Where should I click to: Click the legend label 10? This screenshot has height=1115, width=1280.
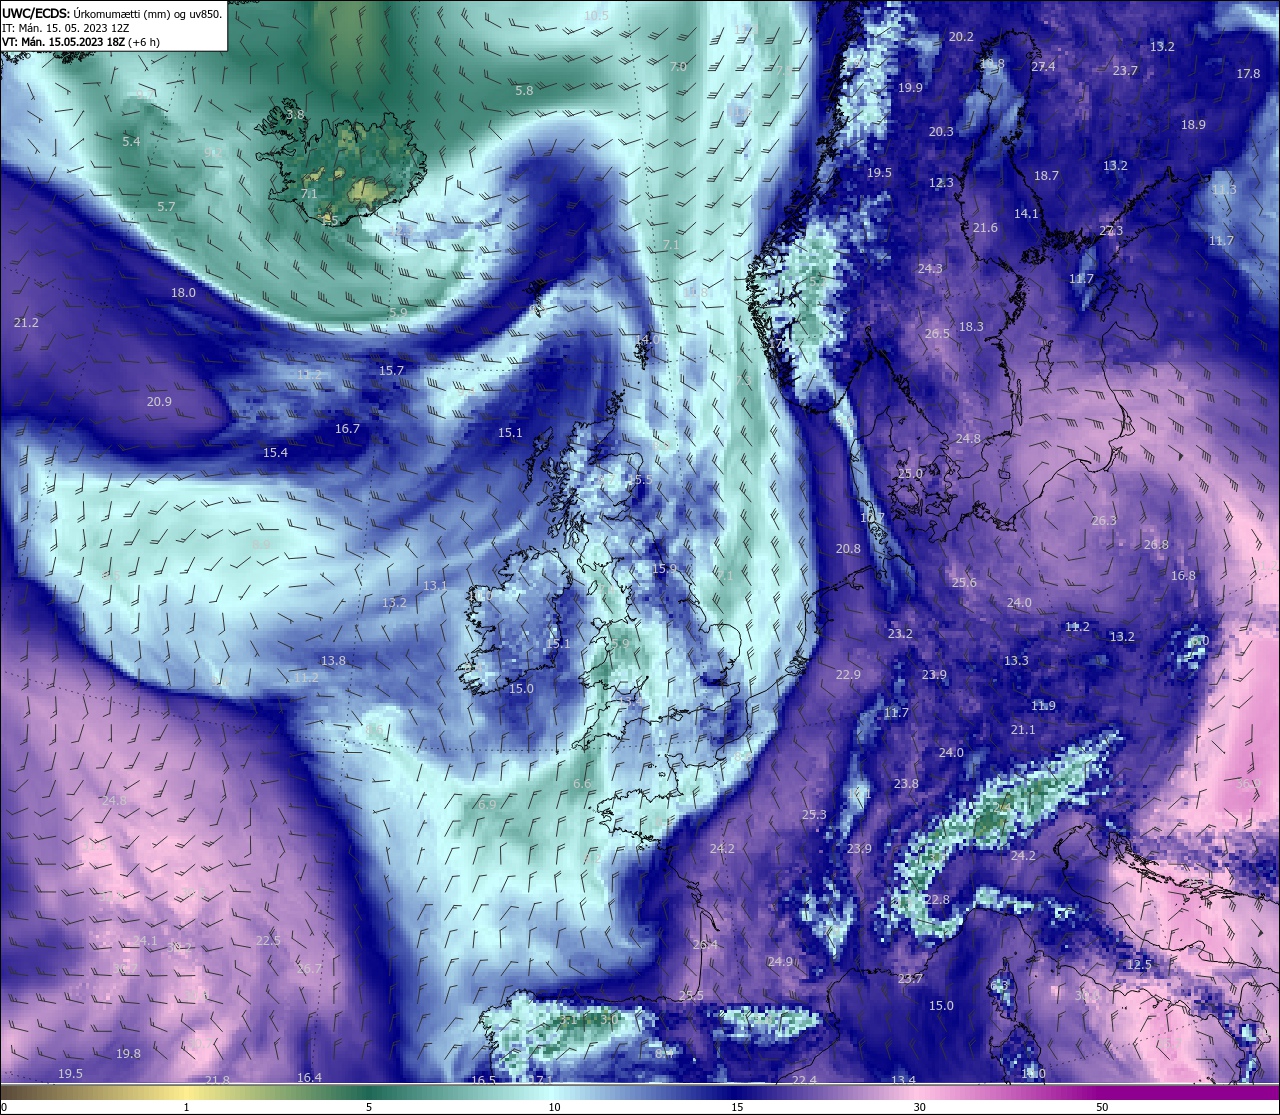(x=554, y=1107)
